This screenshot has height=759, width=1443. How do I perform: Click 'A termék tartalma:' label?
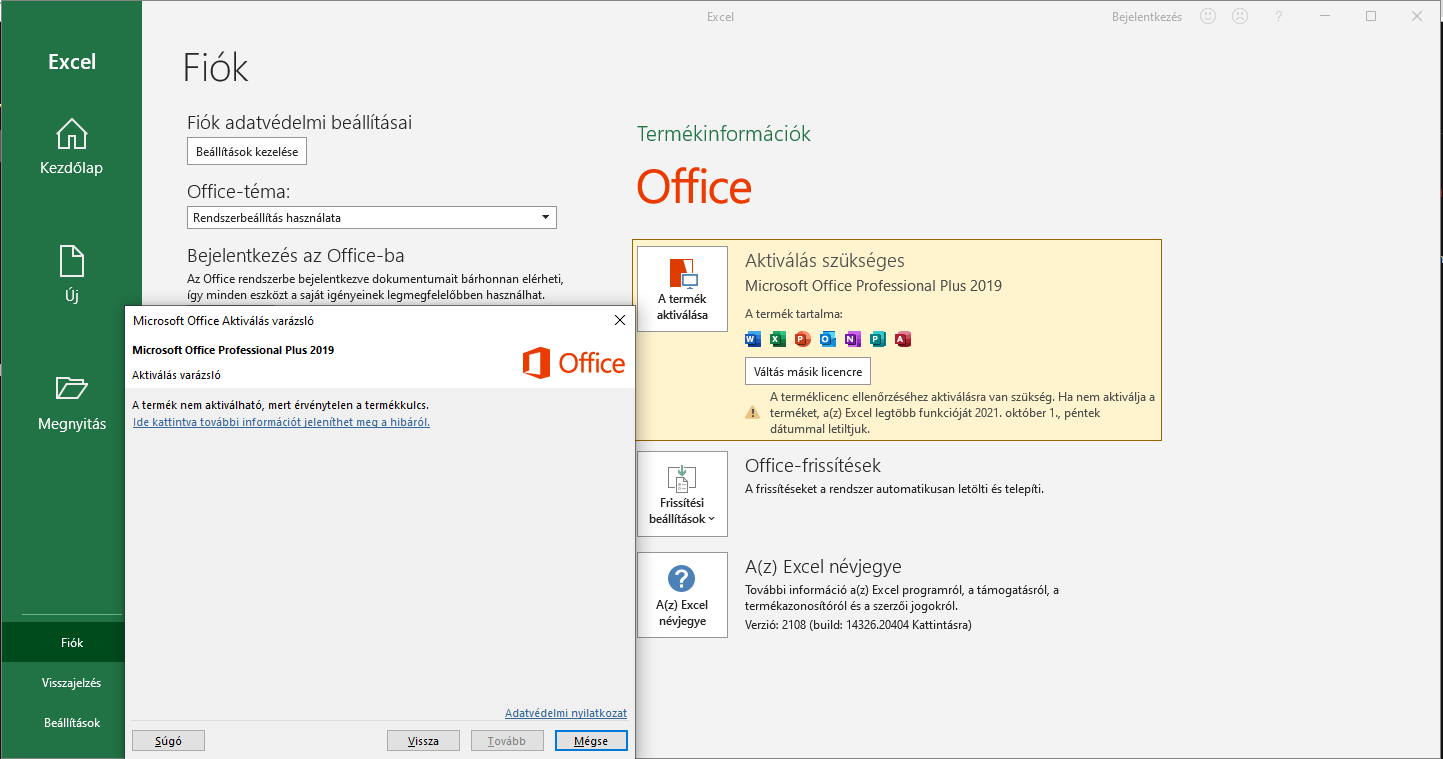pyautogui.click(x=794, y=314)
